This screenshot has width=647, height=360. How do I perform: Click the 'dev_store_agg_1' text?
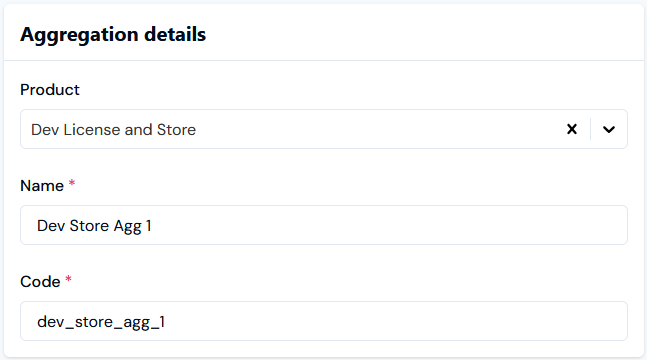click(x=101, y=322)
